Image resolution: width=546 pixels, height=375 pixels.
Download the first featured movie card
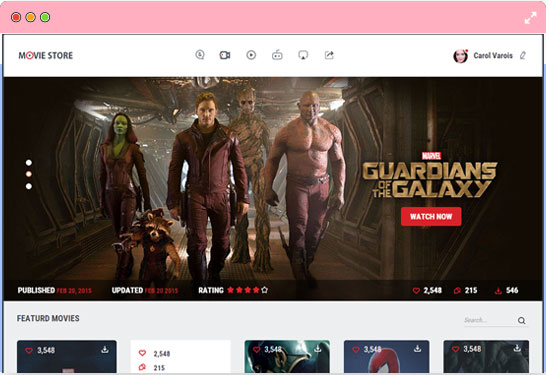[x=105, y=349]
